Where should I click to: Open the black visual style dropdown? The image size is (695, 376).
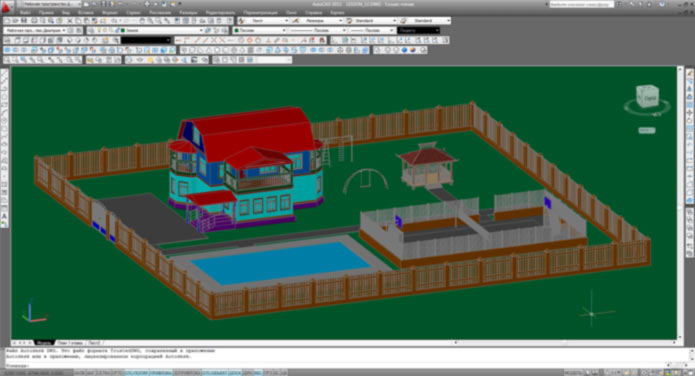146,40
